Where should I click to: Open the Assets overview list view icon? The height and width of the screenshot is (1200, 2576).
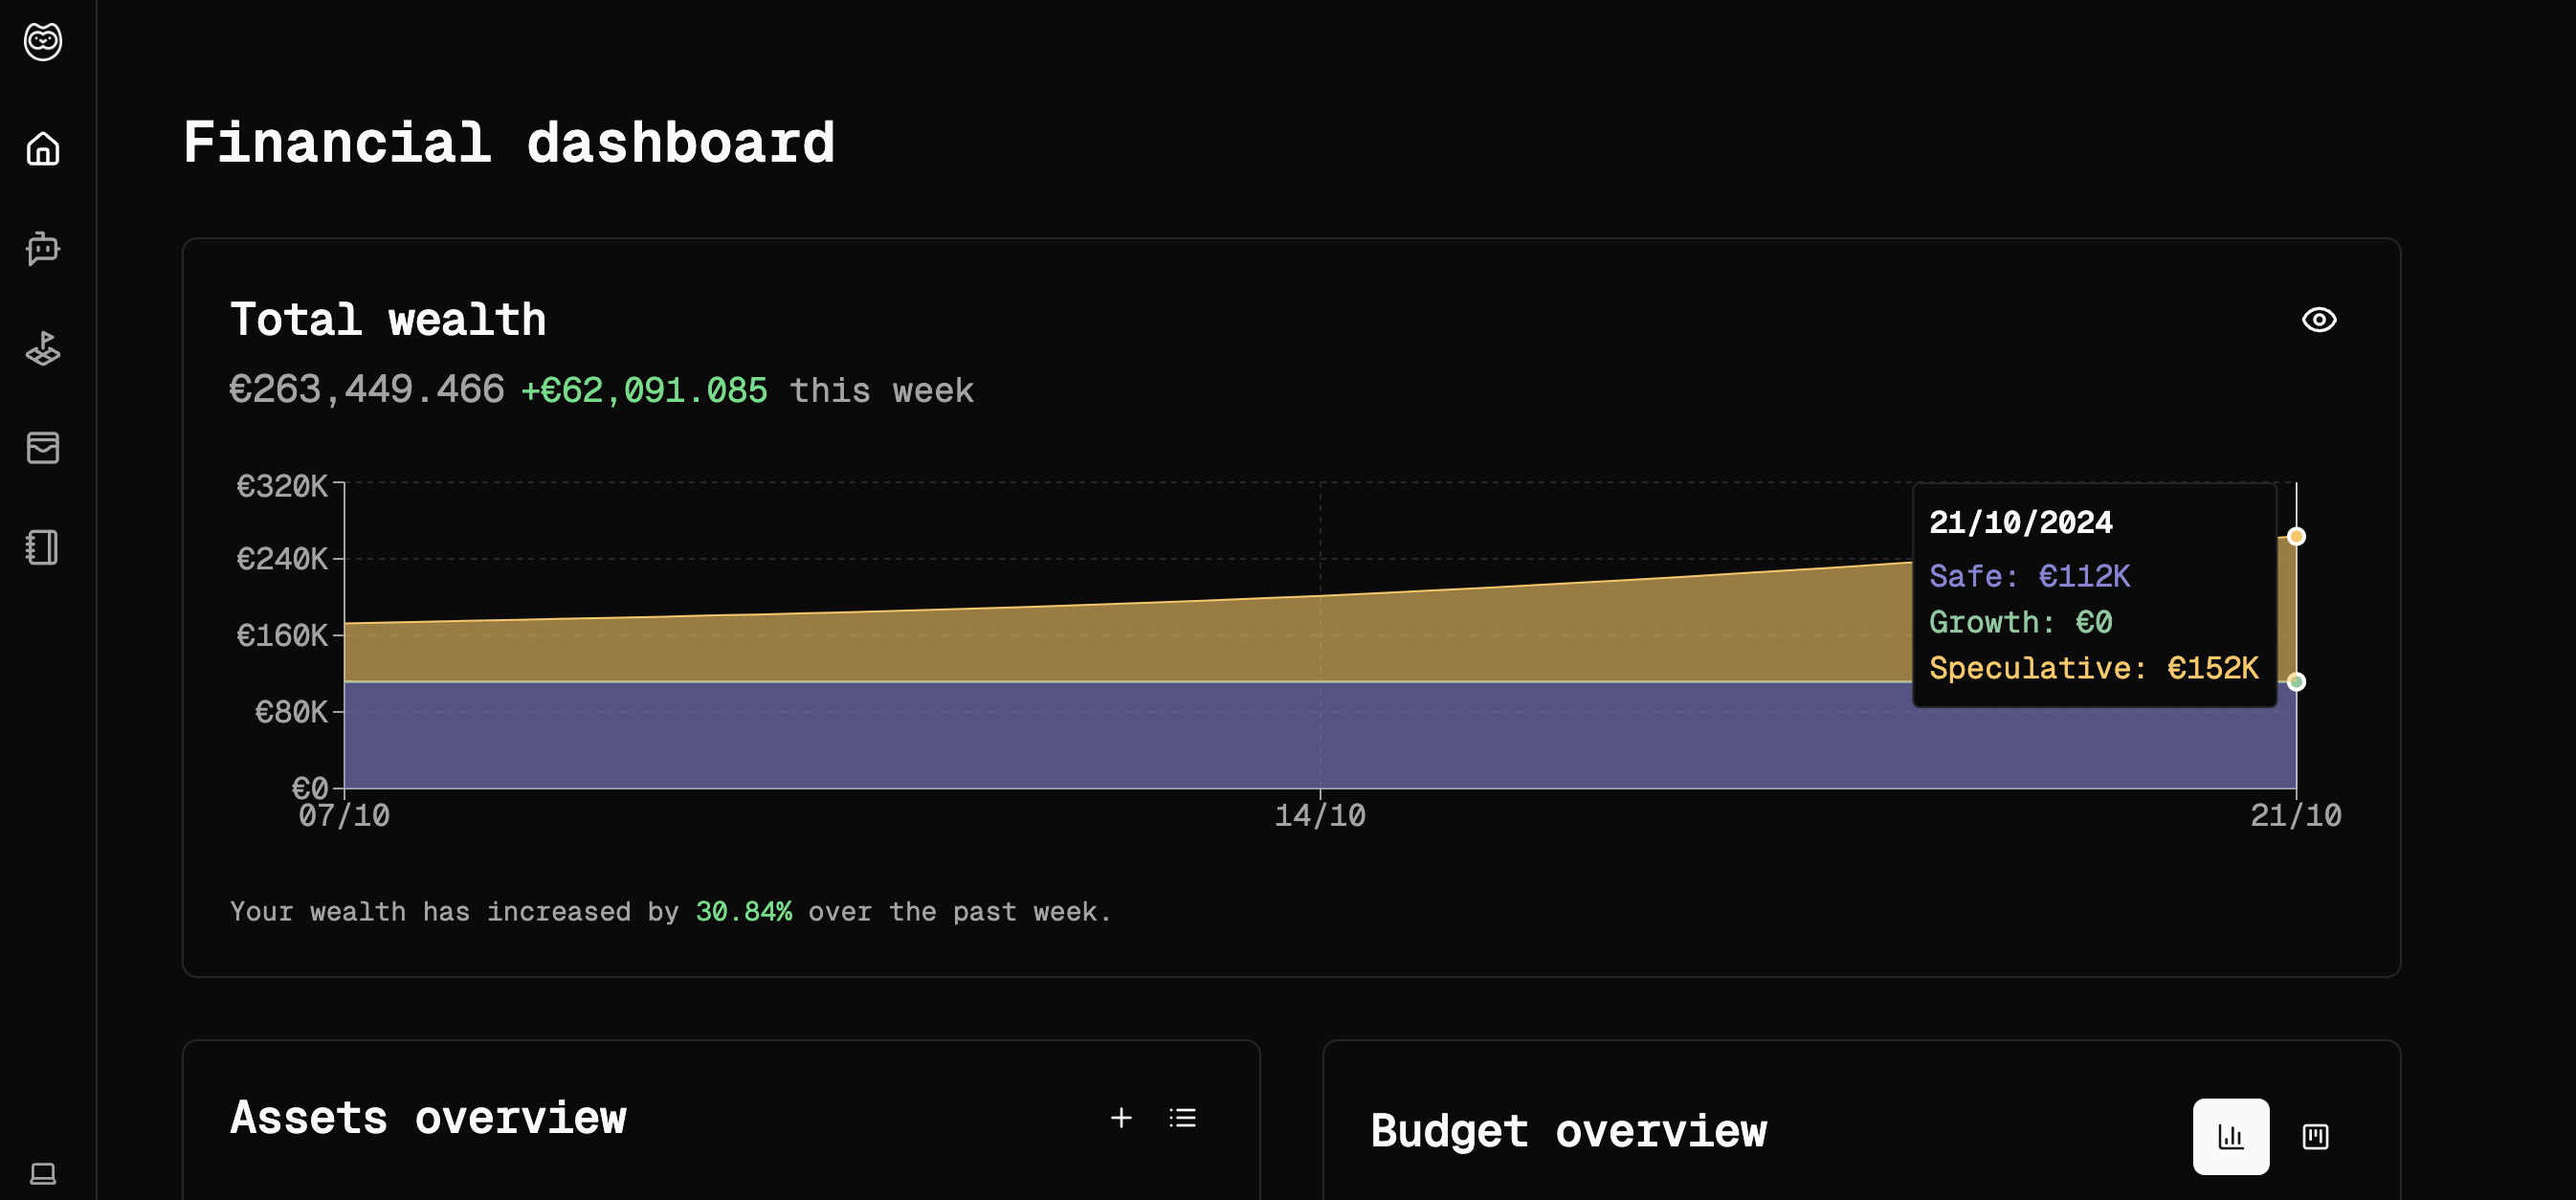coord(1183,1118)
